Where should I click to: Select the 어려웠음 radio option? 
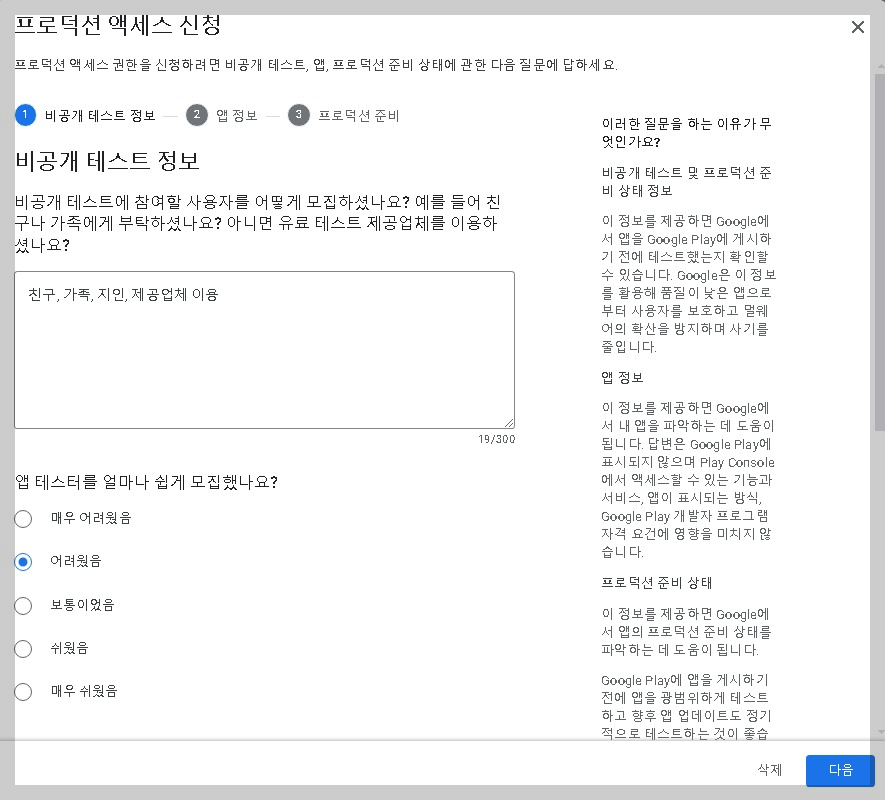click(23, 562)
